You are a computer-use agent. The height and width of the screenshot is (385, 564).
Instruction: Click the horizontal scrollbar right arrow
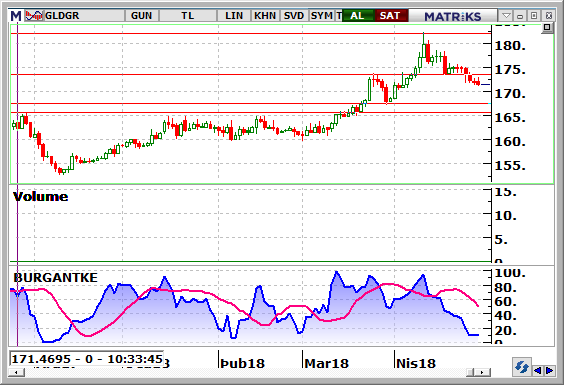483,372
